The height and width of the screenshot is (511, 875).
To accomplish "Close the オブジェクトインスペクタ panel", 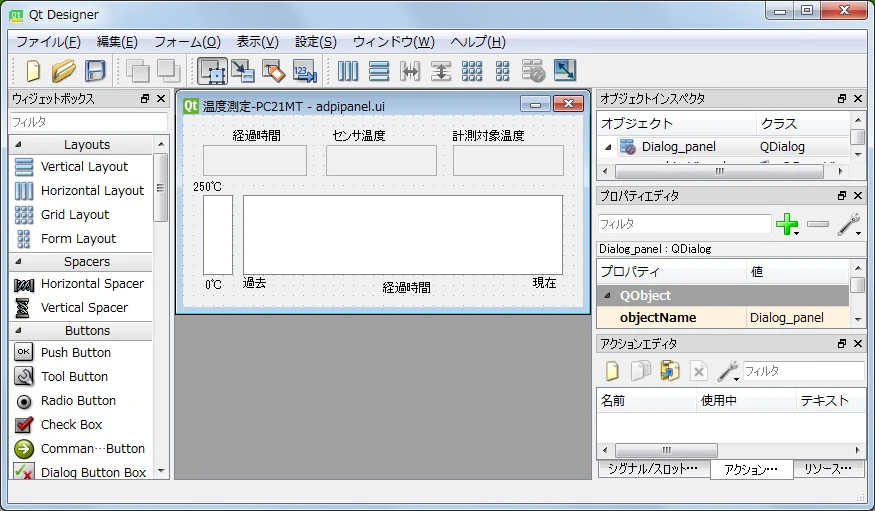I will click(858, 99).
